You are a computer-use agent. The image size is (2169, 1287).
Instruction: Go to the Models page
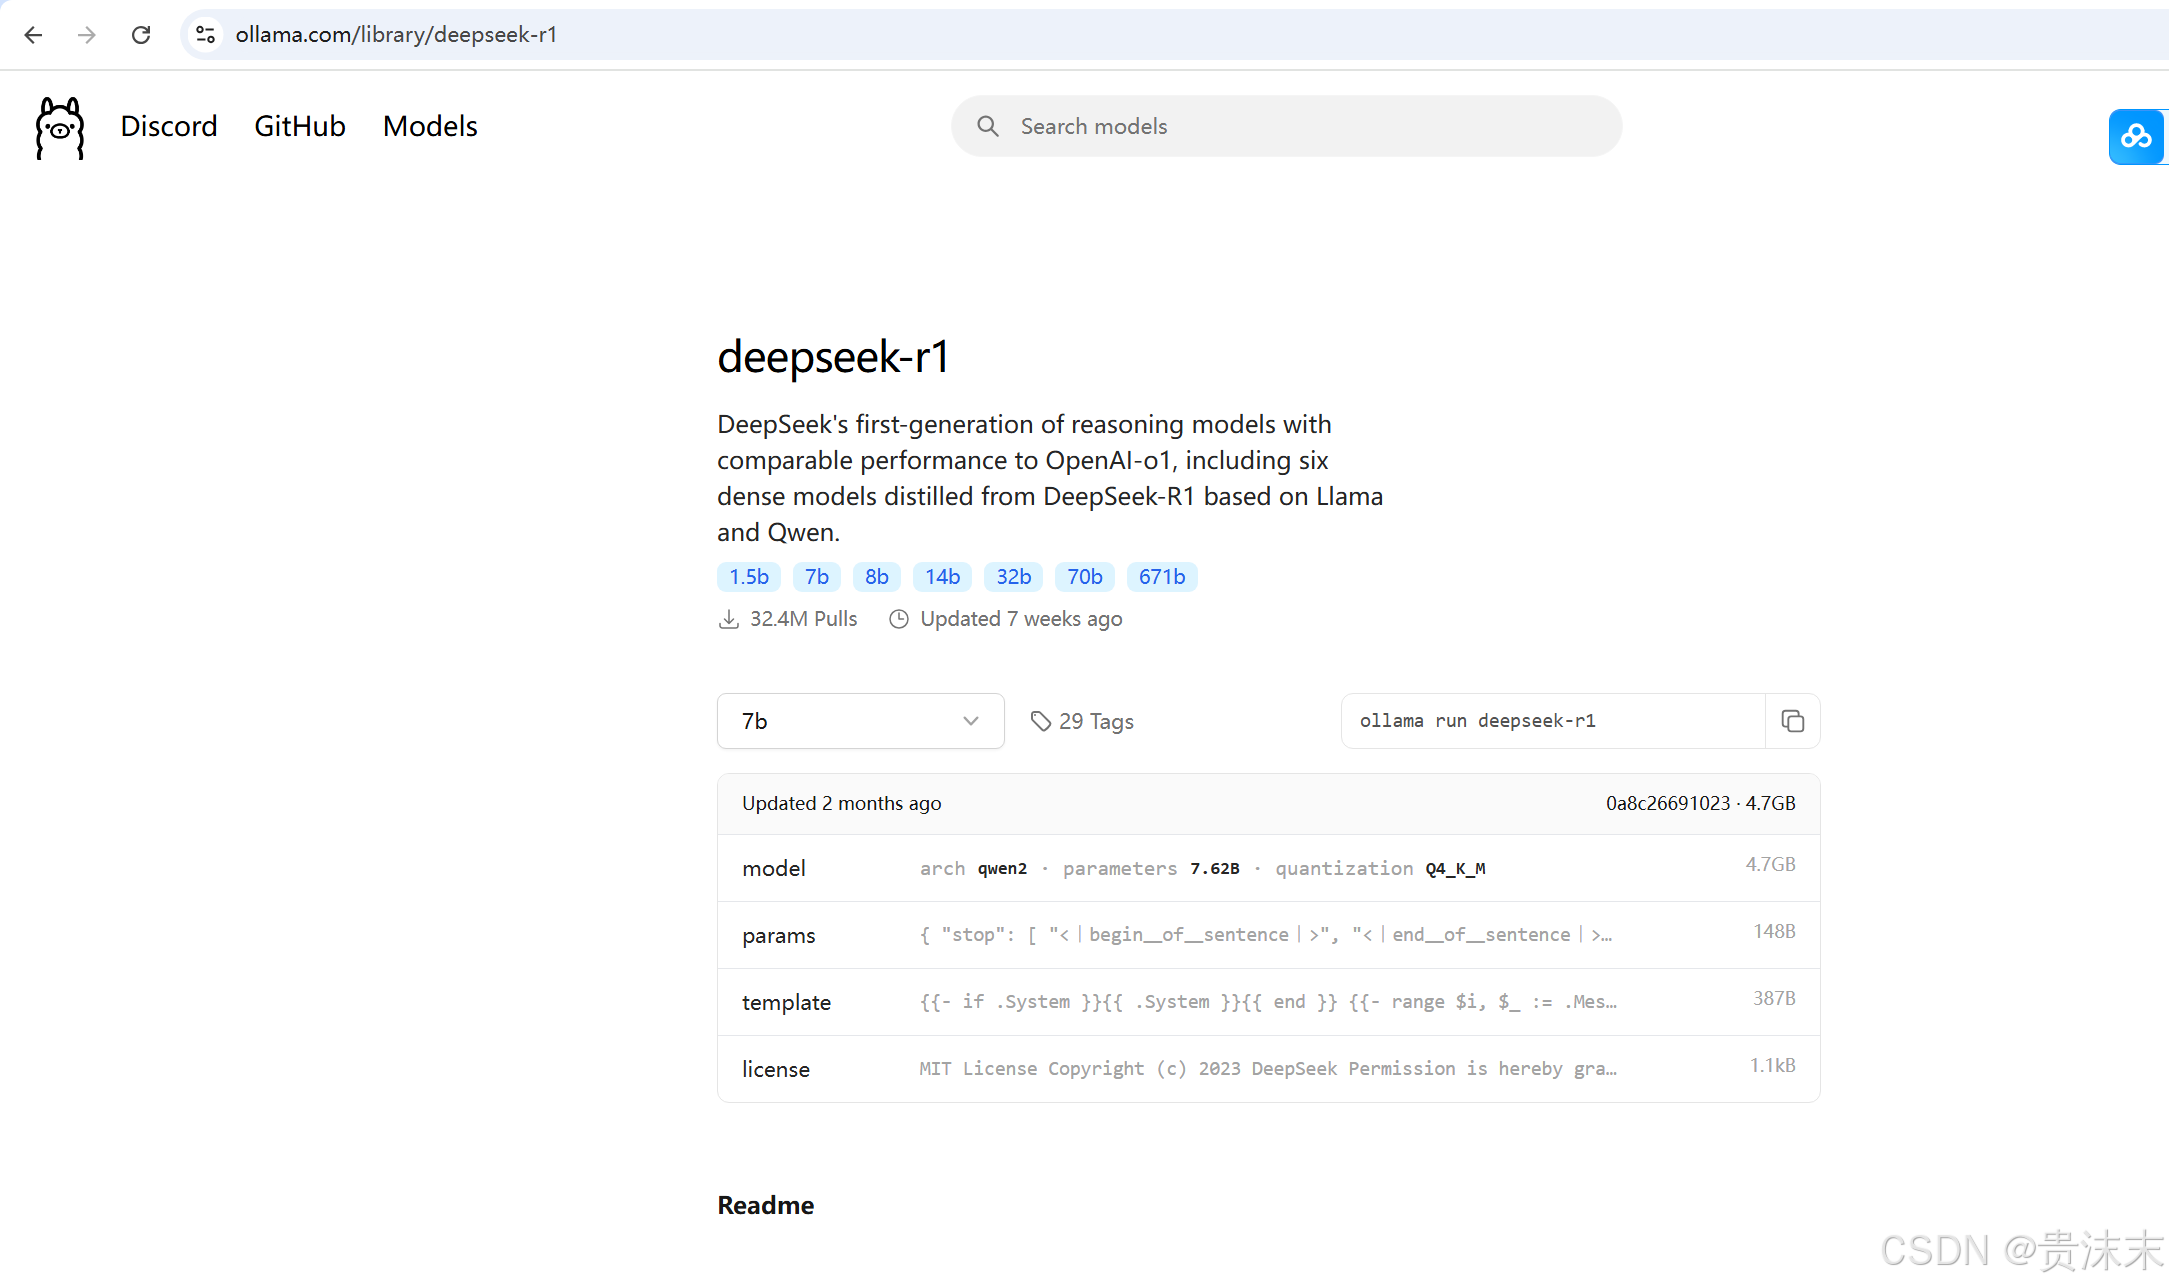[x=430, y=127]
